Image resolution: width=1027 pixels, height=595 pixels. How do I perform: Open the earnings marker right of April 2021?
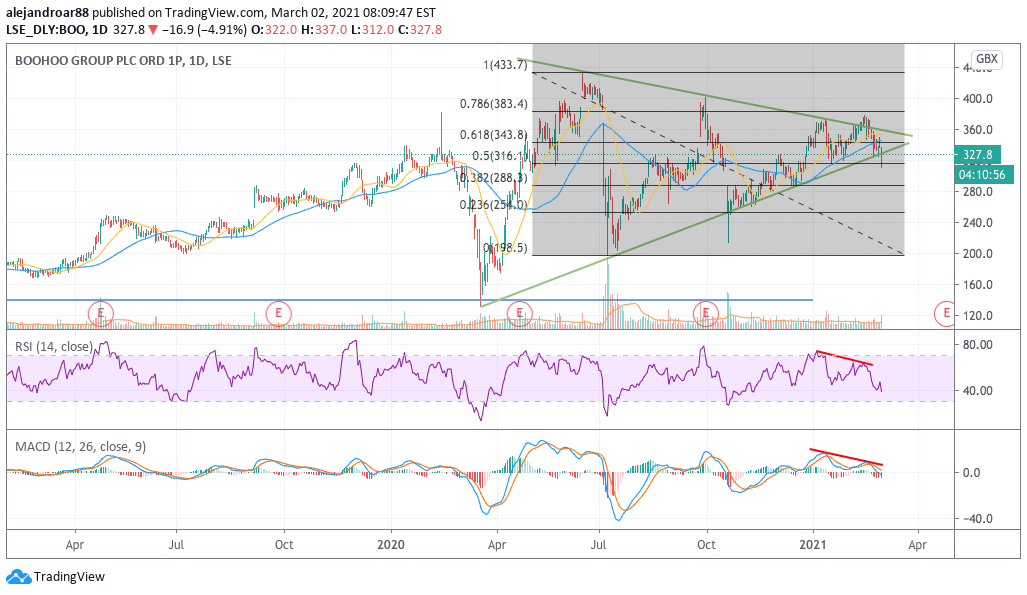click(x=945, y=313)
